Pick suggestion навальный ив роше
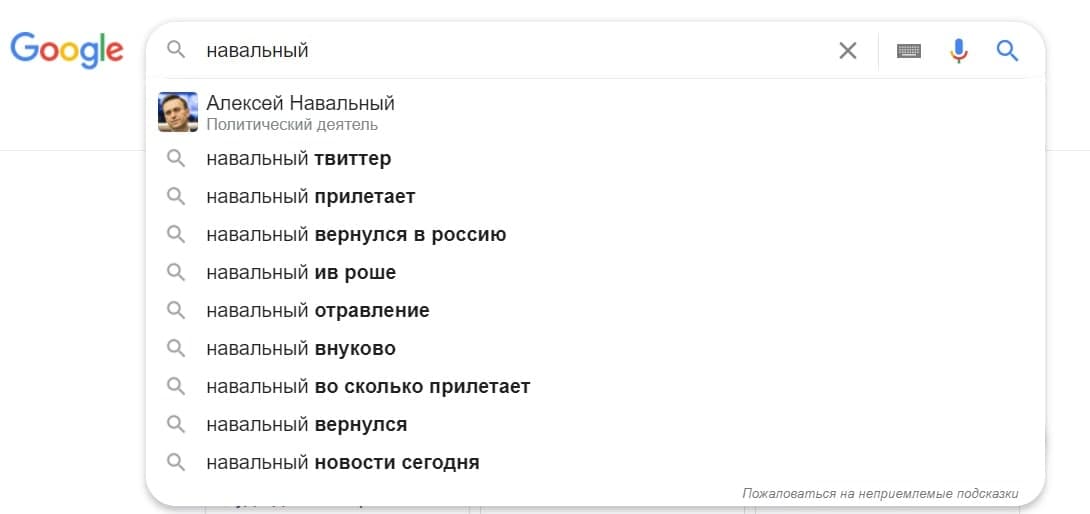The image size is (1090, 514). coord(595,273)
